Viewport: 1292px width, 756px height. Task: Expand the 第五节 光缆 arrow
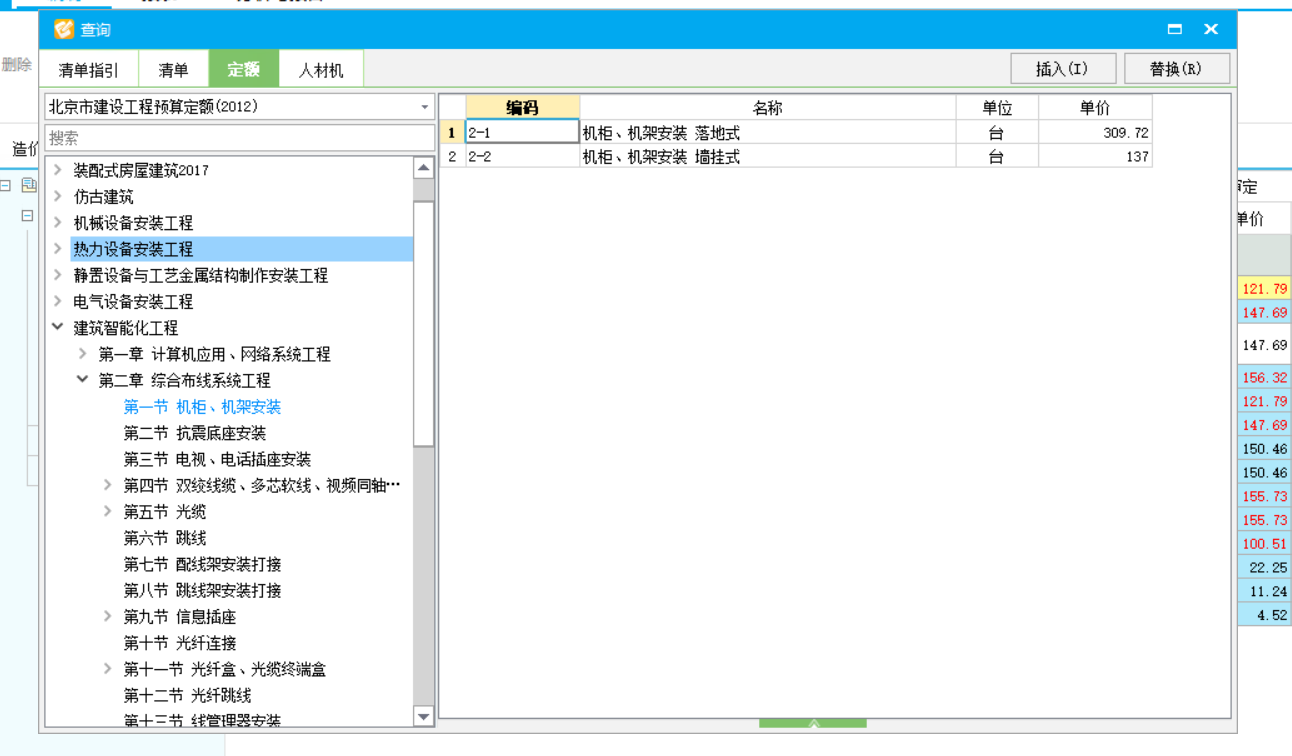point(107,511)
